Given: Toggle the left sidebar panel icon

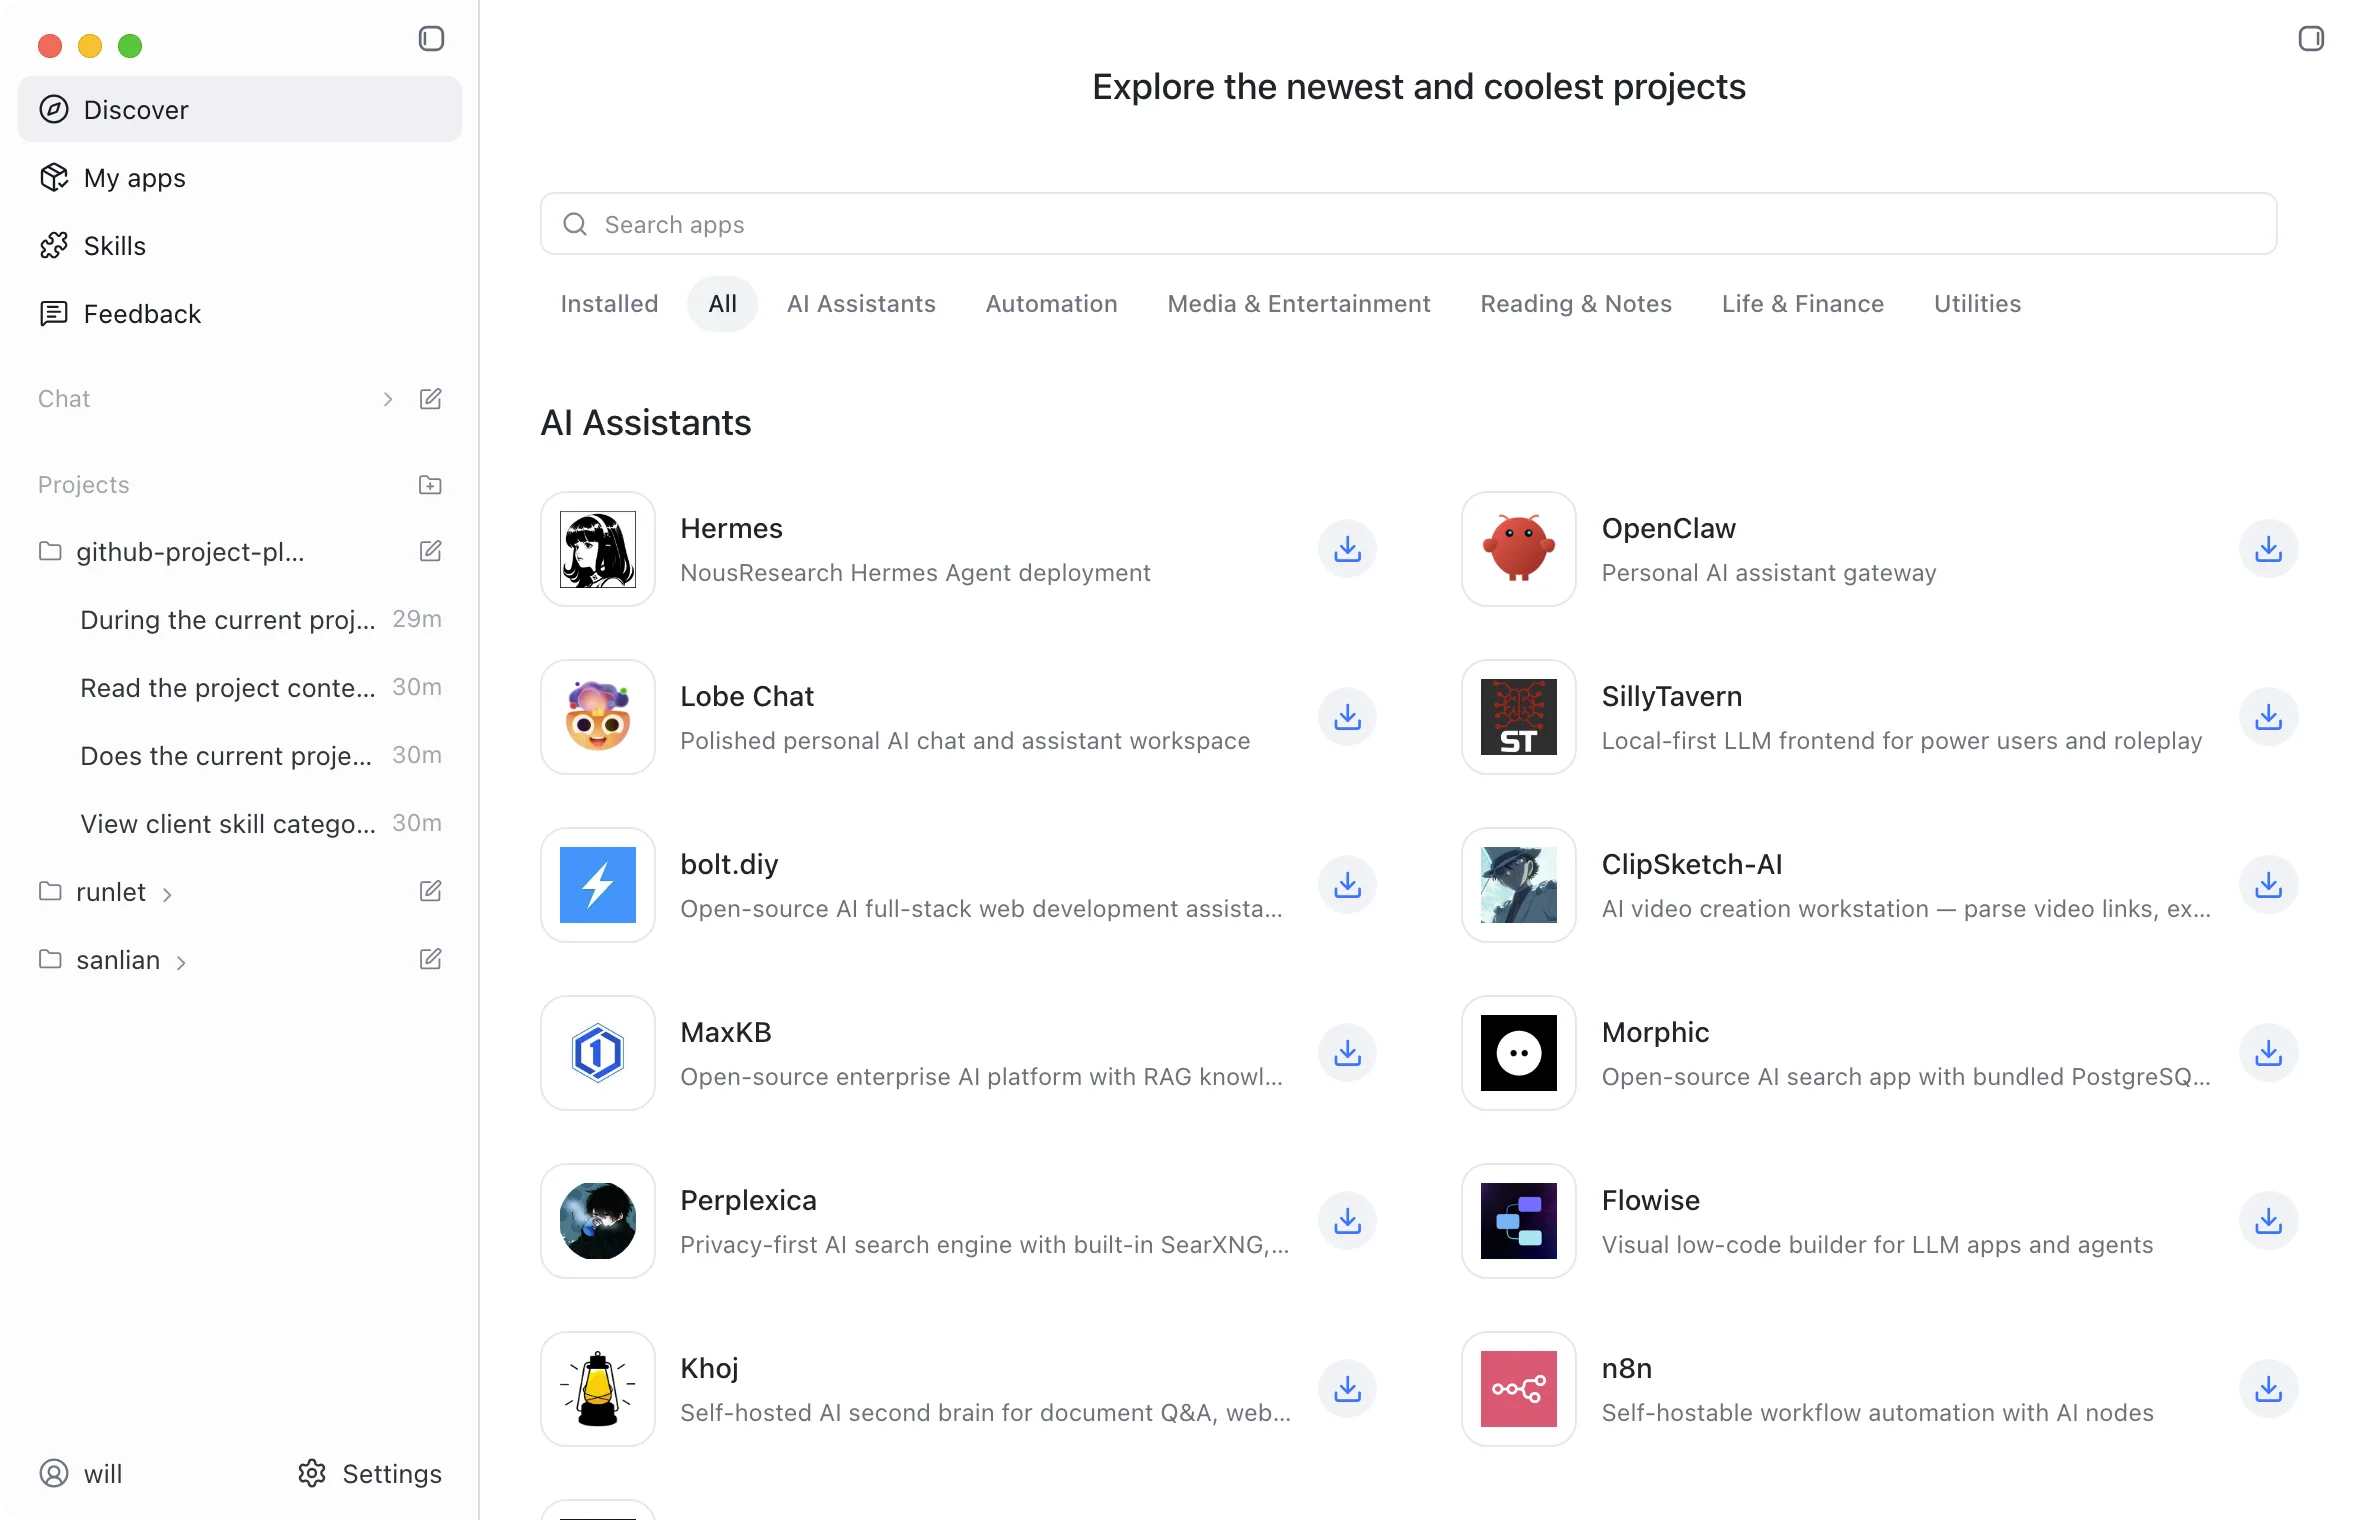Looking at the screenshot, I should (431, 39).
